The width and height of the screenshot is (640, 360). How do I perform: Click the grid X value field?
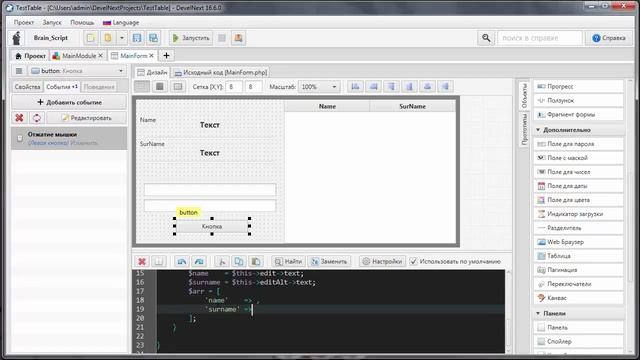[x=234, y=87]
